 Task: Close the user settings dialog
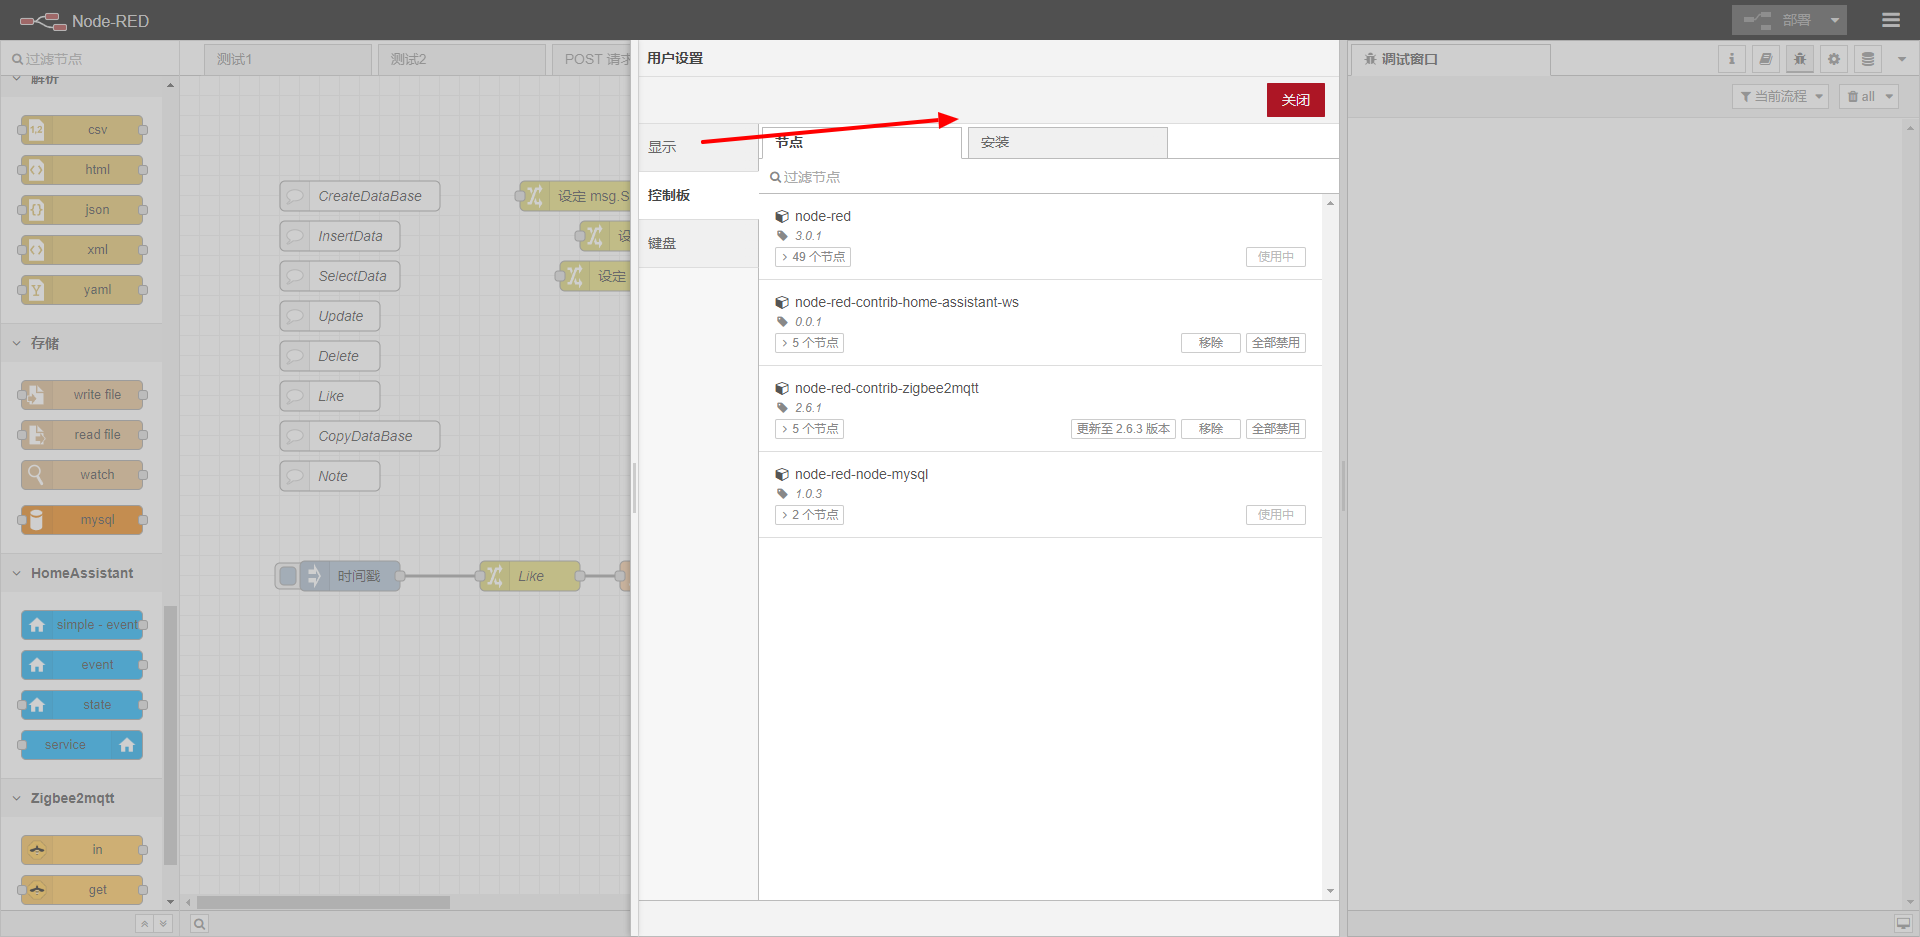point(1296,100)
